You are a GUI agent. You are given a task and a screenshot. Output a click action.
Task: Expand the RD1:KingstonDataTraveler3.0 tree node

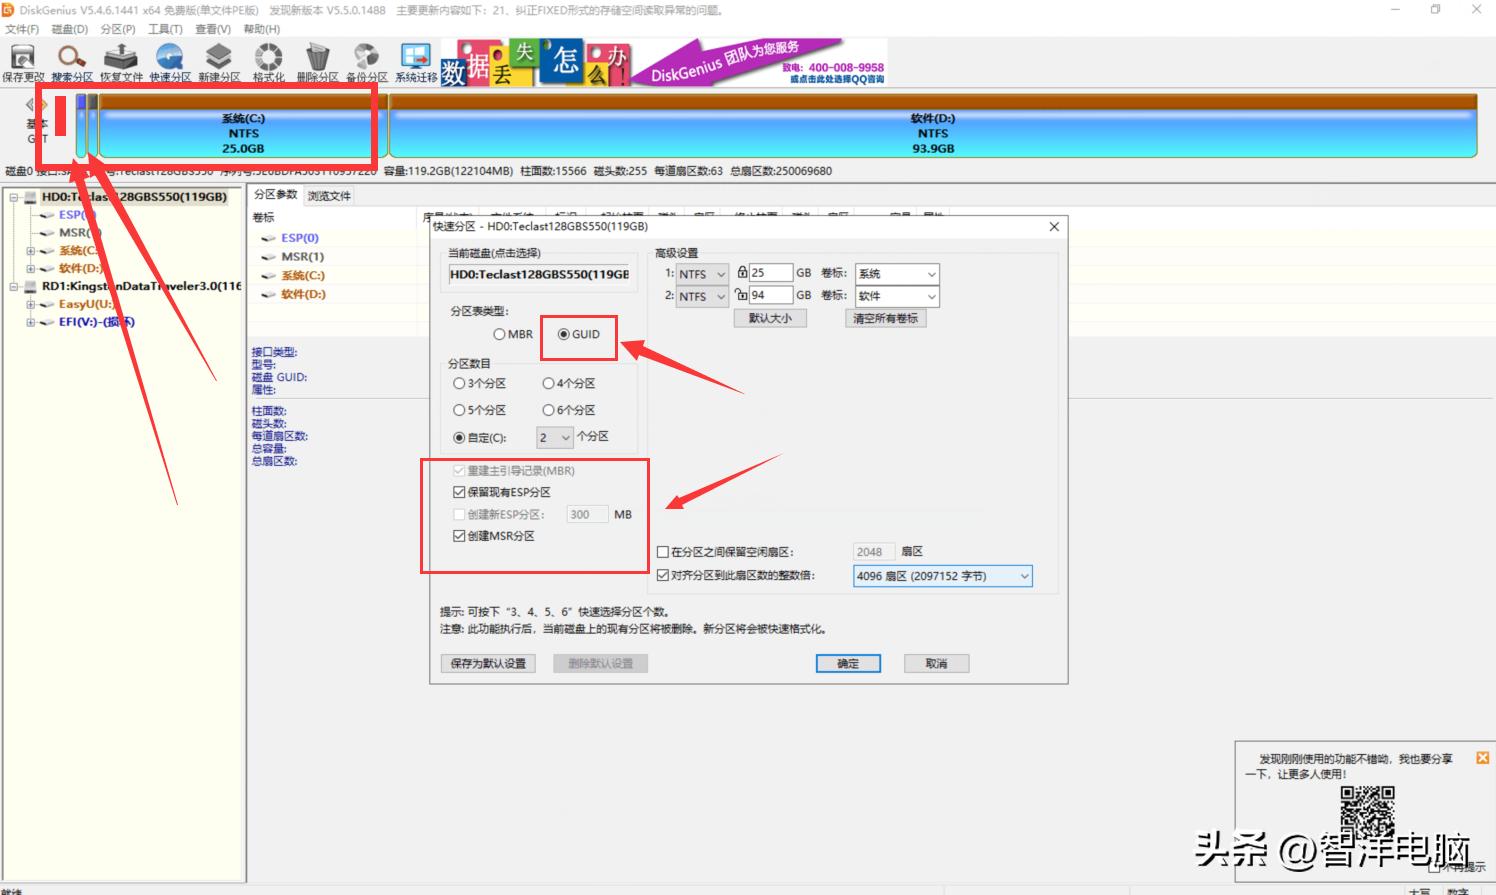click(x=14, y=286)
